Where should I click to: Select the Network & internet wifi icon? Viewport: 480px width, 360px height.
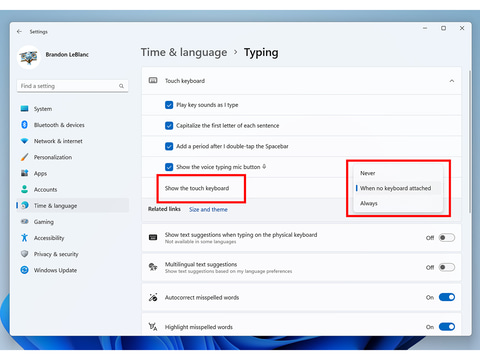point(25,141)
